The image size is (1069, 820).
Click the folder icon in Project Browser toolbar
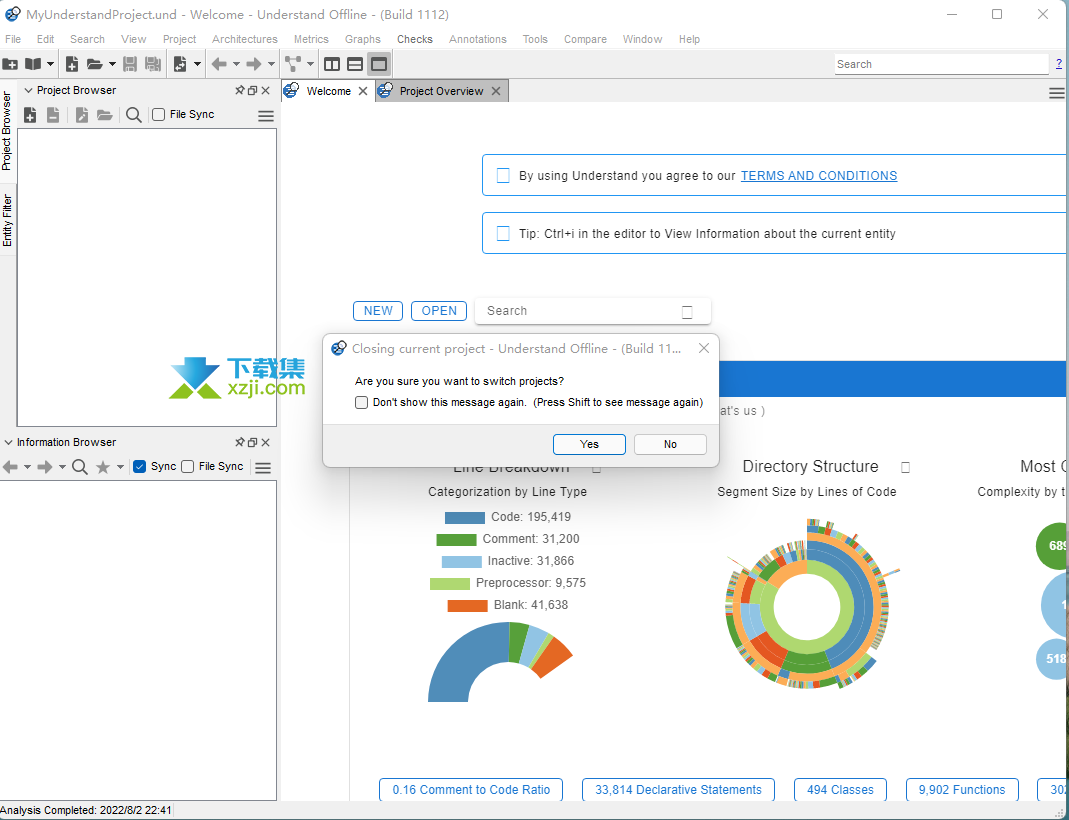point(104,115)
